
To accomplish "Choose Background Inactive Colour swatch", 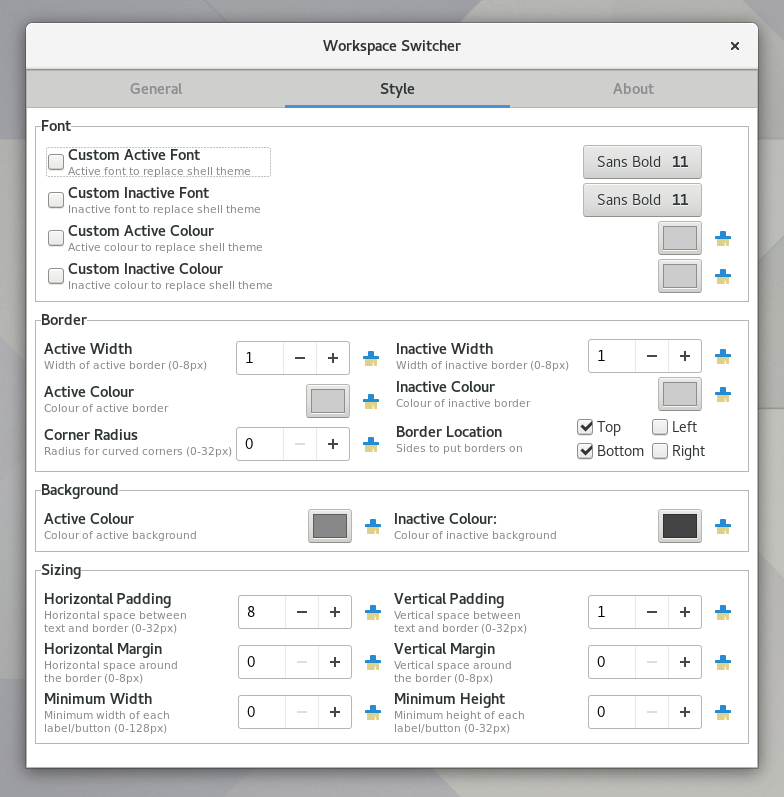I will click(680, 526).
